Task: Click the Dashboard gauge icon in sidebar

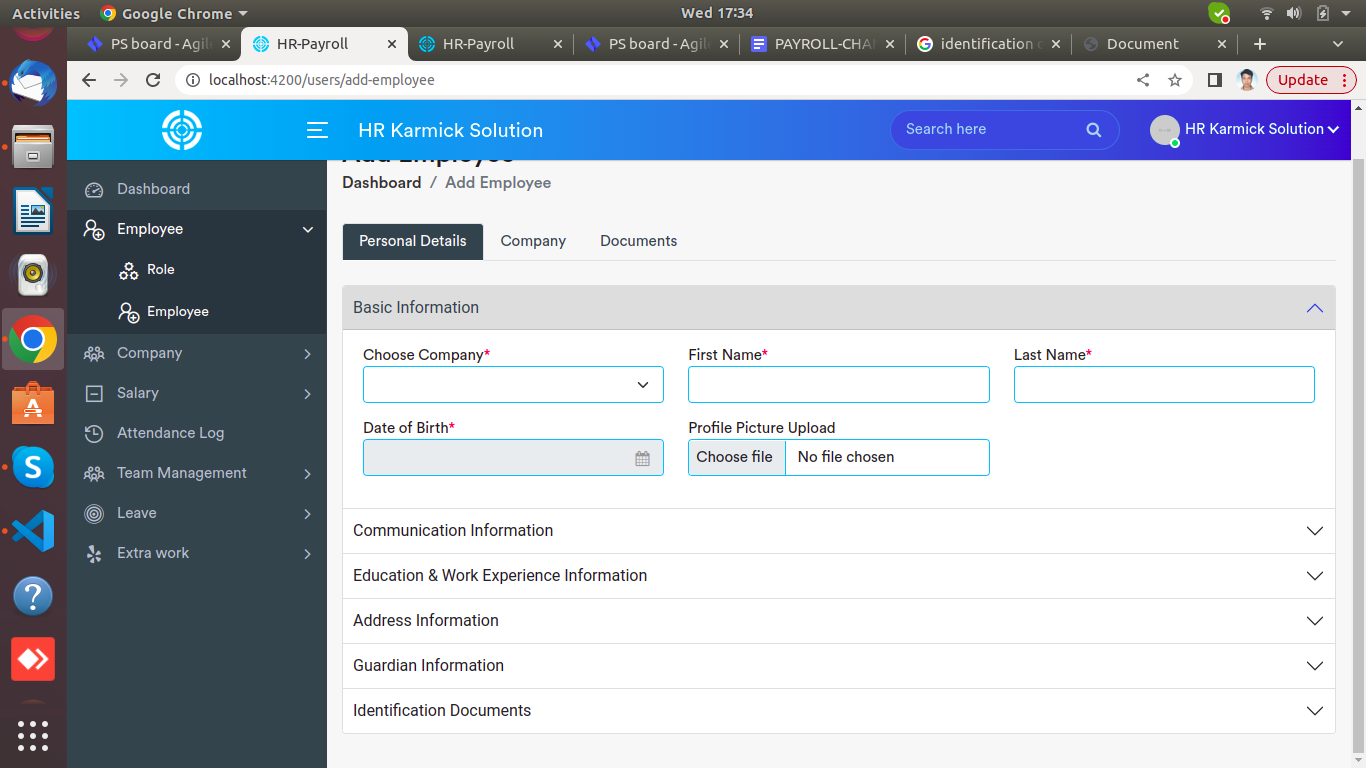Action: 94,190
